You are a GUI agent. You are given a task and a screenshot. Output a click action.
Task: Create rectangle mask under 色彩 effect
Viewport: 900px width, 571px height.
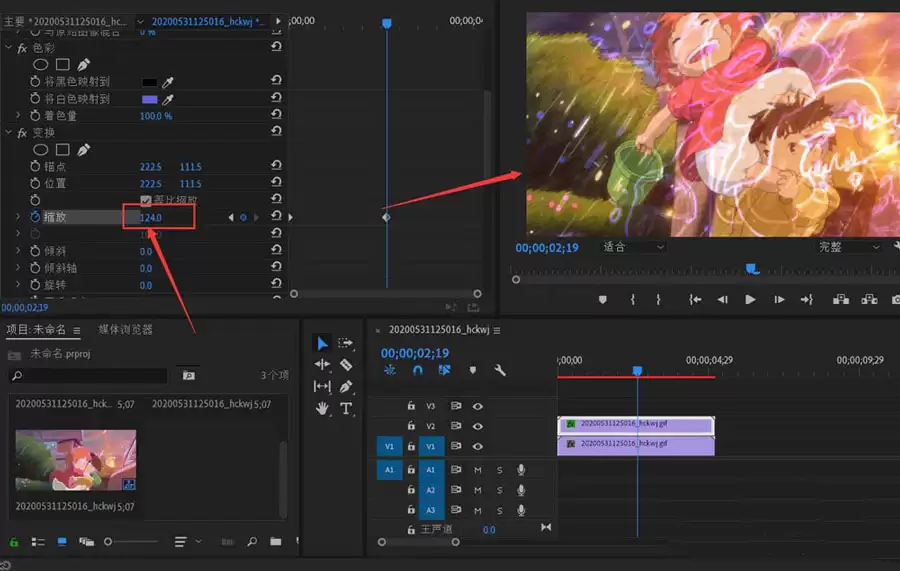tap(63, 64)
